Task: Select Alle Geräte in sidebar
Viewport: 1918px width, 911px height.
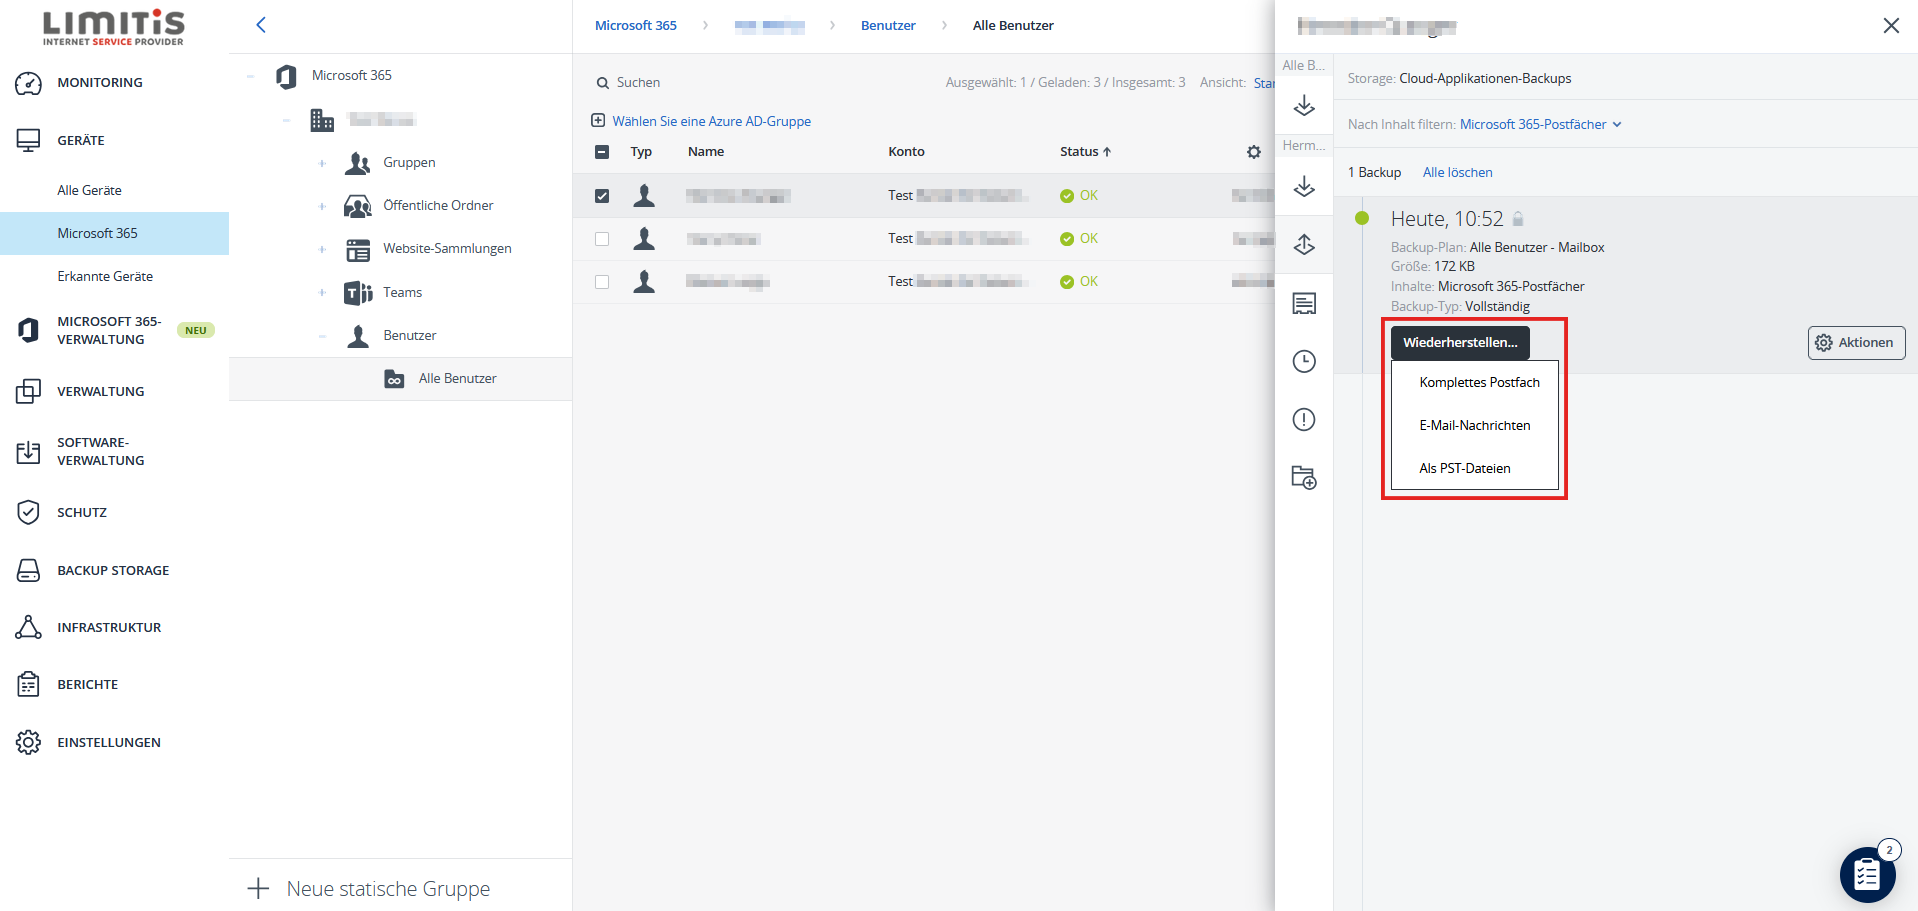Action: coord(89,191)
